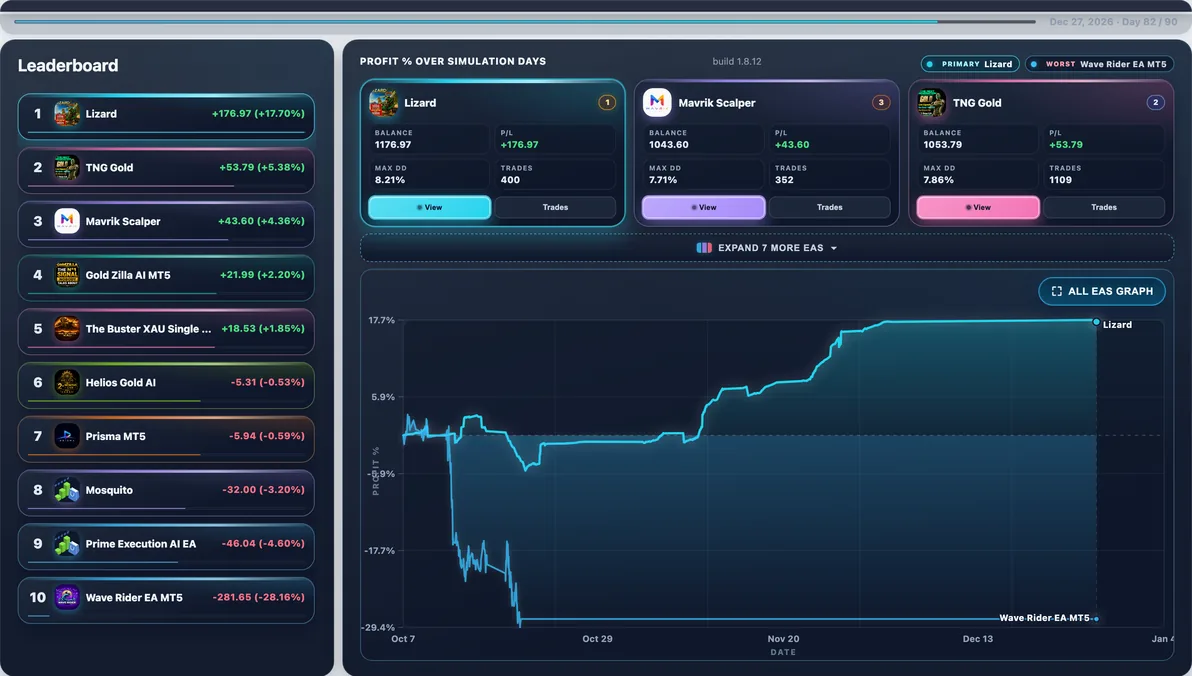Click the Wave Rider EA MT5 icon

[x=67, y=598]
